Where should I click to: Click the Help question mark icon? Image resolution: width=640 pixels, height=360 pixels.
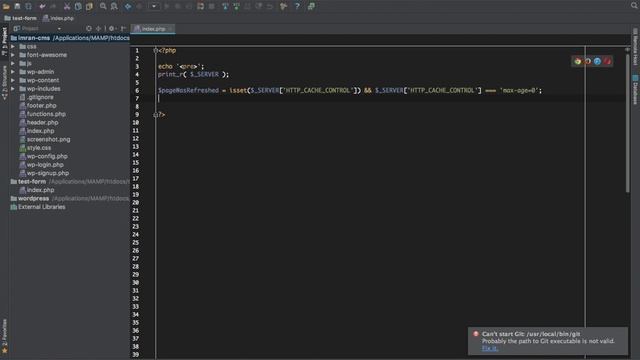(x=297, y=6)
